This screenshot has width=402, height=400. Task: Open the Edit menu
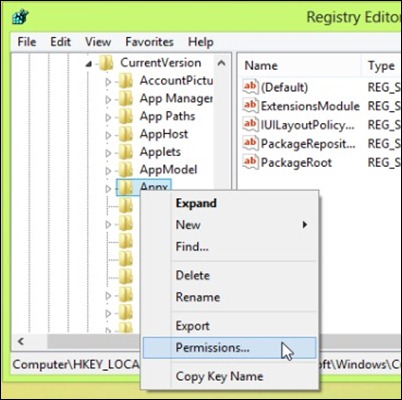coord(61,42)
